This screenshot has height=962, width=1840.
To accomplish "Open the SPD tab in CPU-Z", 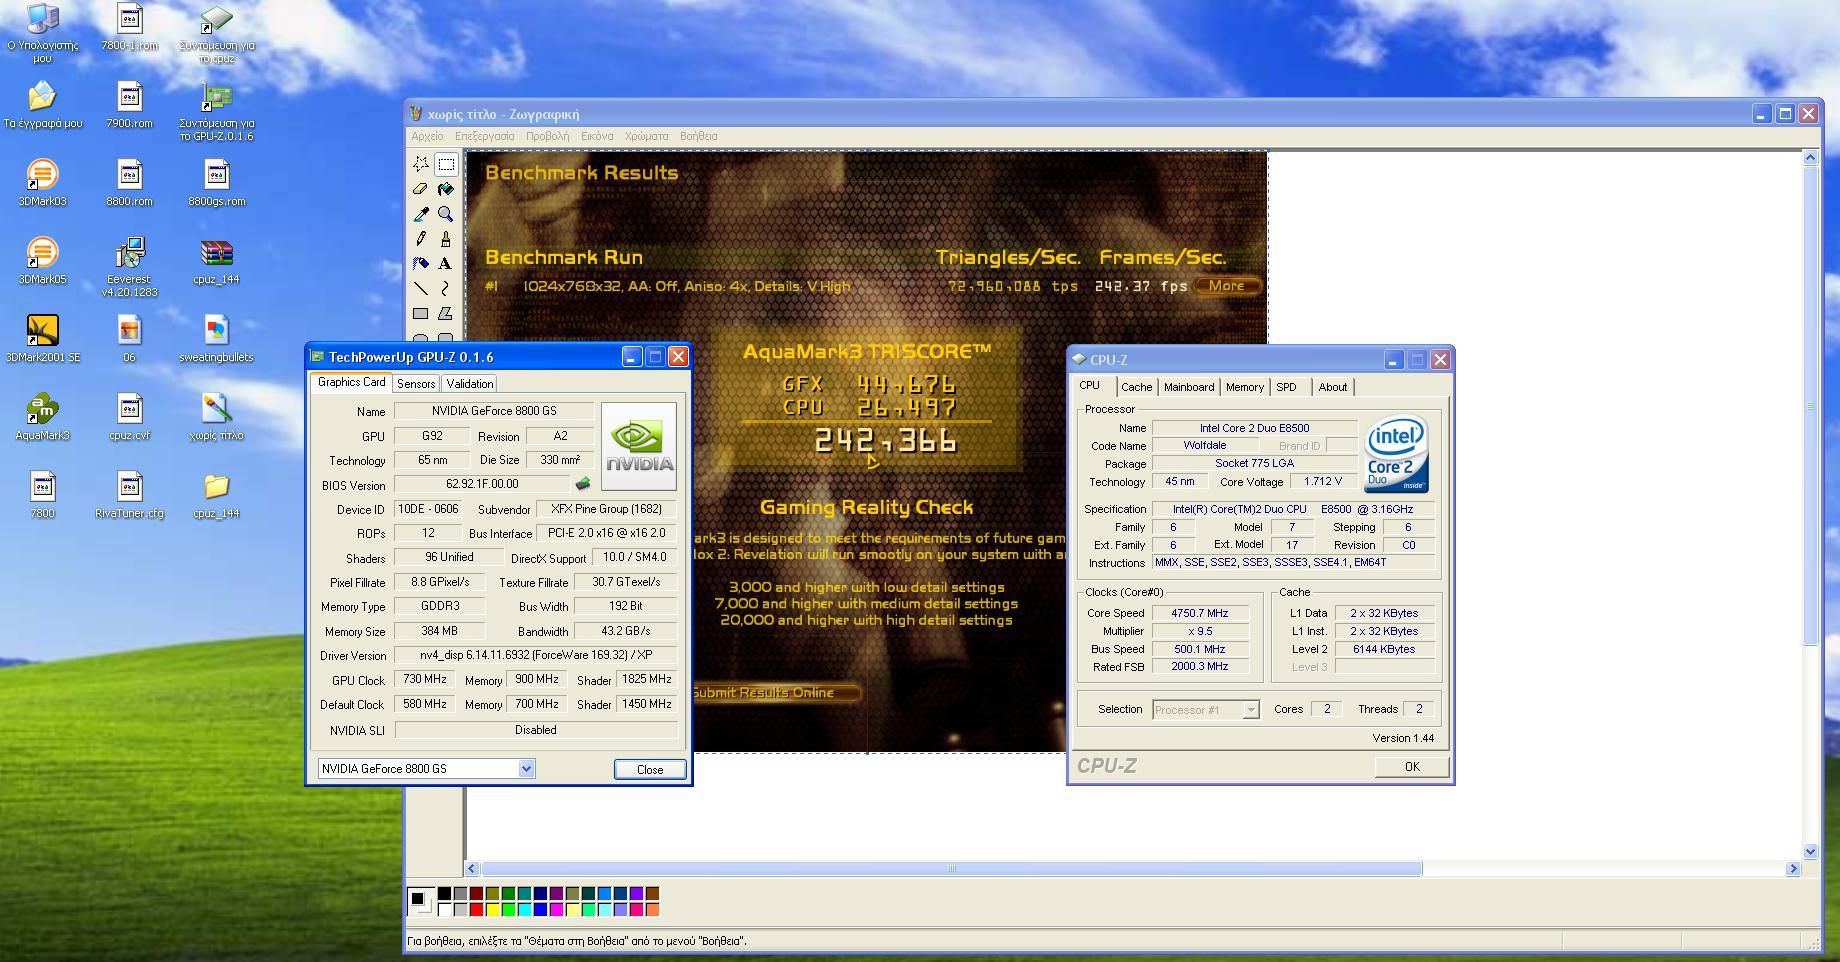I will [1286, 387].
